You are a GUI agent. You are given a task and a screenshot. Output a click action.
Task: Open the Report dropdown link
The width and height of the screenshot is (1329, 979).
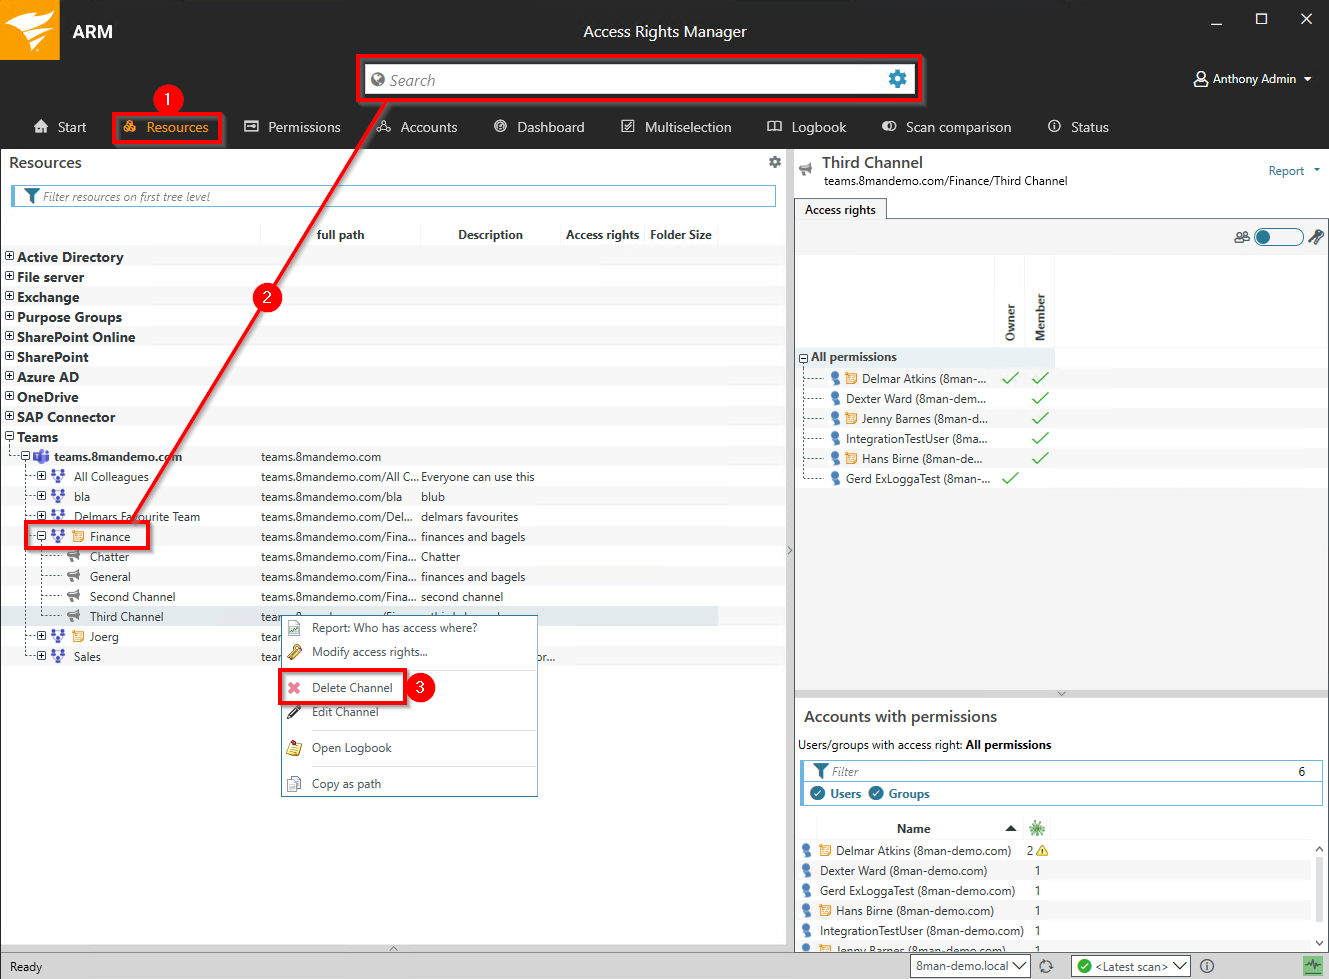[x=1293, y=171]
